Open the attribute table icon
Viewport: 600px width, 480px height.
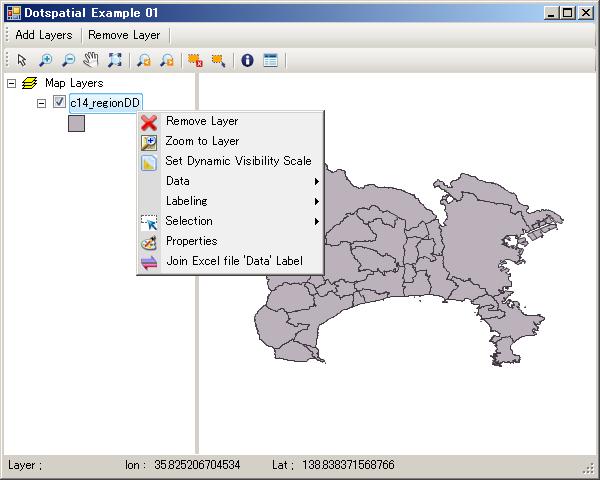pos(270,60)
